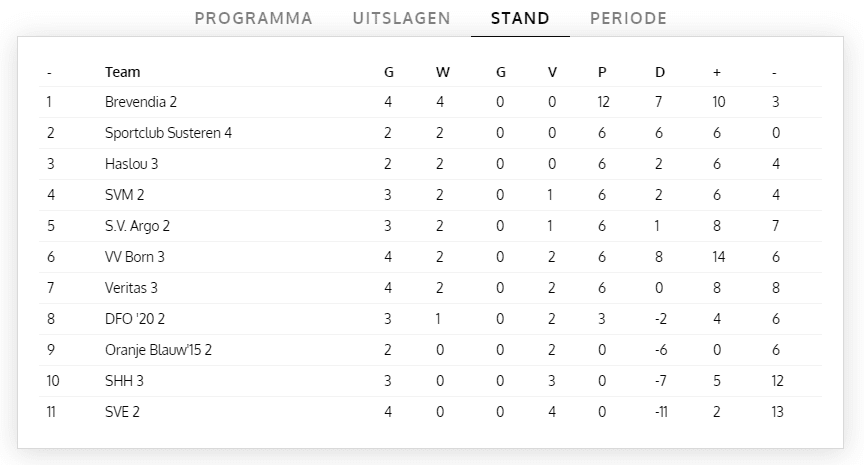Select Oranje Blauw'15 2 team
Image resolution: width=864 pixels, height=465 pixels.
[x=158, y=350]
